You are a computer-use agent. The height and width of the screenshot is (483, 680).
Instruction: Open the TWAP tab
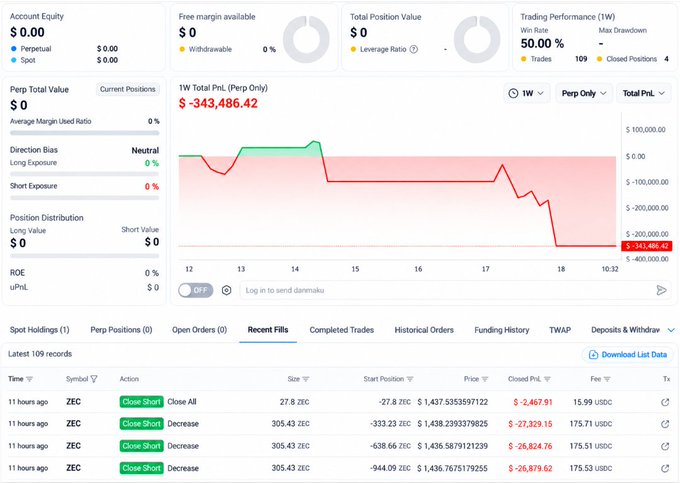(560, 330)
